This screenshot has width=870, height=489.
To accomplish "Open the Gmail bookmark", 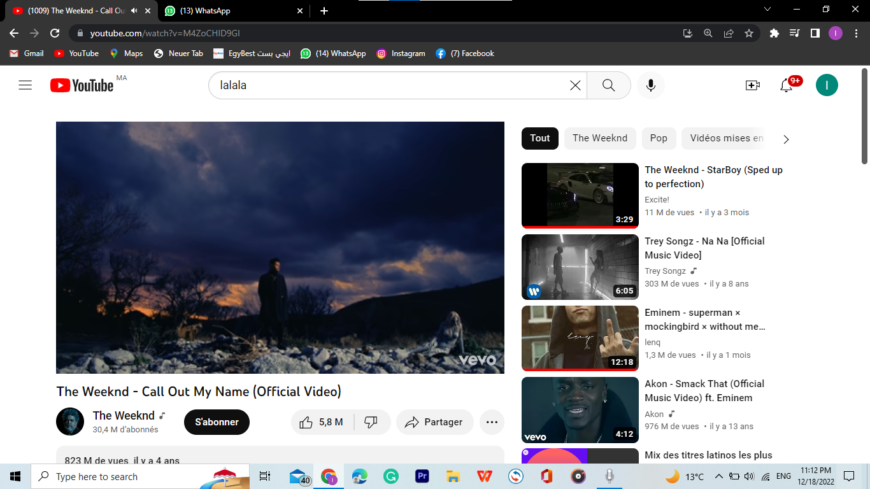I will click(x=27, y=53).
